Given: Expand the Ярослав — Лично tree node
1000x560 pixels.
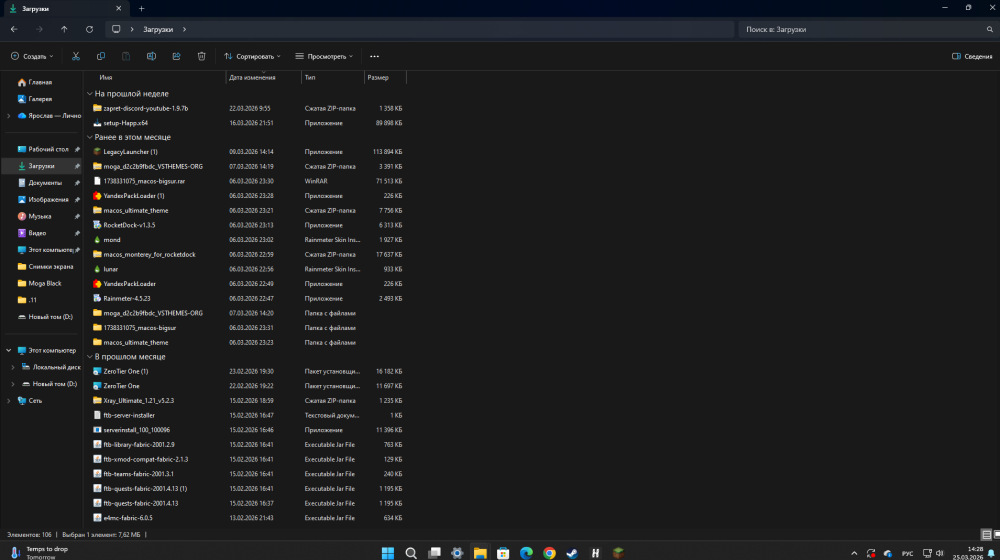Looking at the screenshot, I should [8, 116].
